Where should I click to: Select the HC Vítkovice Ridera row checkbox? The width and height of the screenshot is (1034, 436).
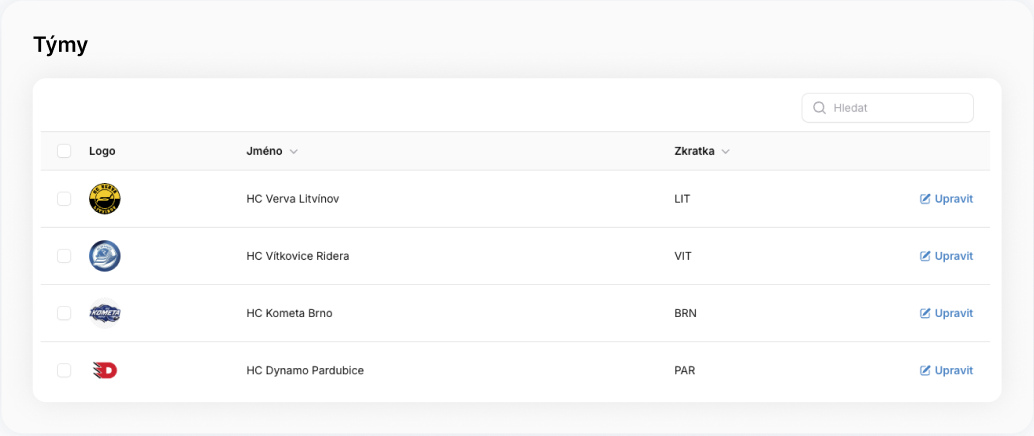point(64,256)
